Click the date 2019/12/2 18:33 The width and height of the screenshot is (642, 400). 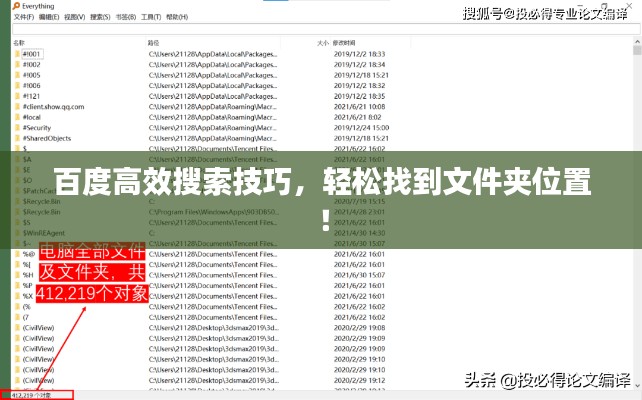(x=359, y=54)
